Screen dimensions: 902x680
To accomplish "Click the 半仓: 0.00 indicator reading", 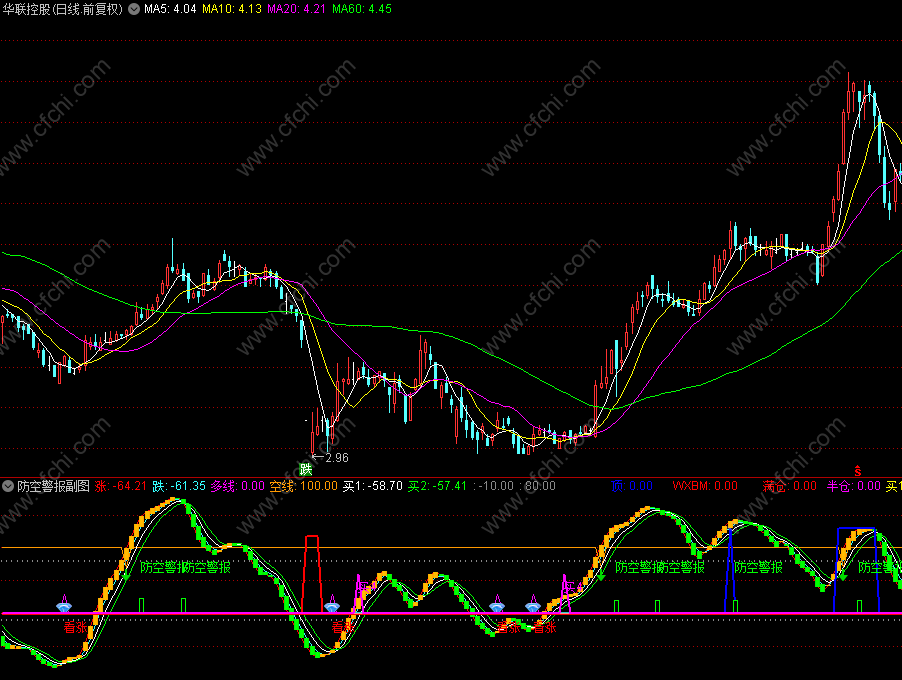I will point(854,486).
